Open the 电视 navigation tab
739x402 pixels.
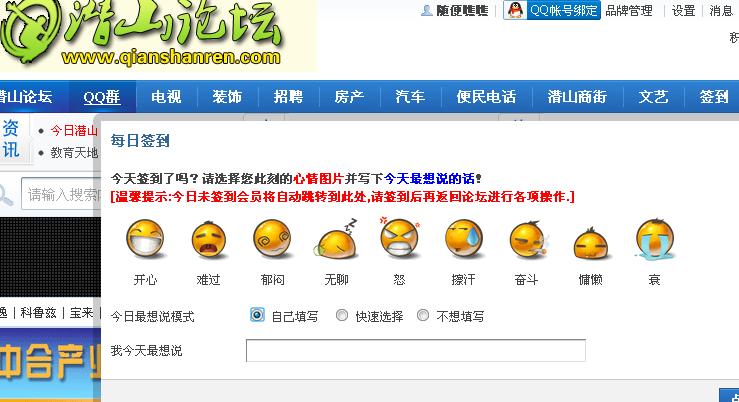coord(166,97)
